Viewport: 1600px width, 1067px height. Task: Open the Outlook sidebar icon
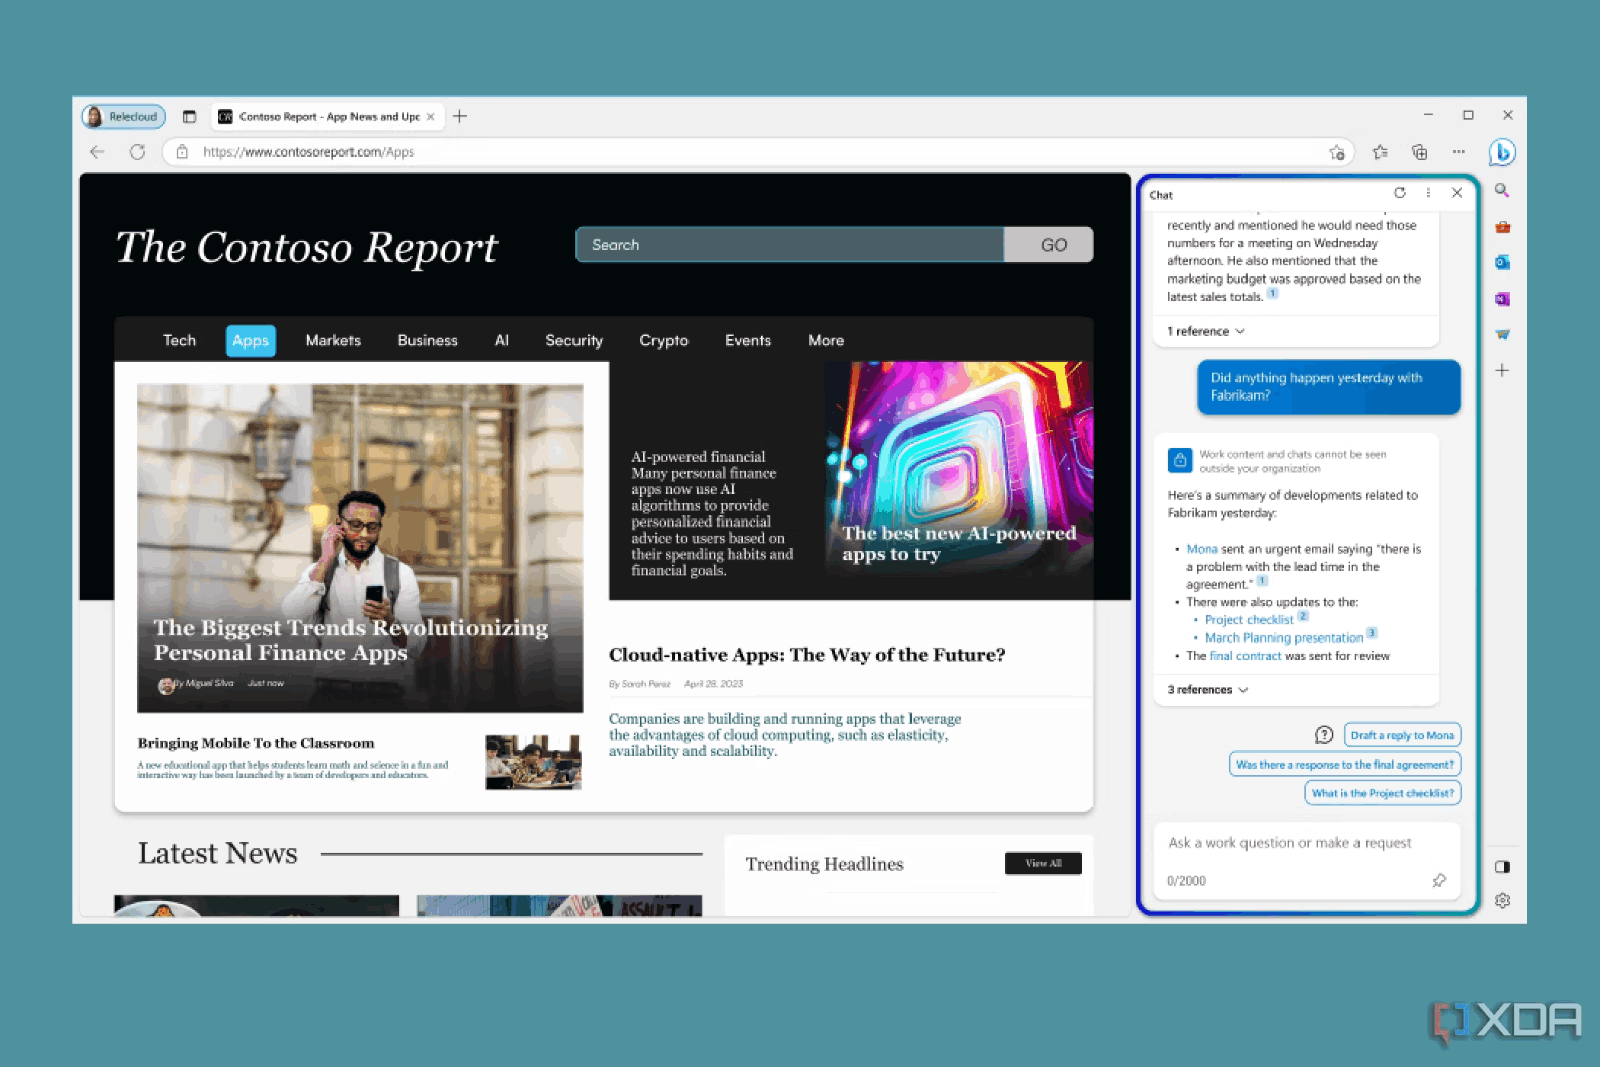pyautogui.click(x=1502, y=262)
